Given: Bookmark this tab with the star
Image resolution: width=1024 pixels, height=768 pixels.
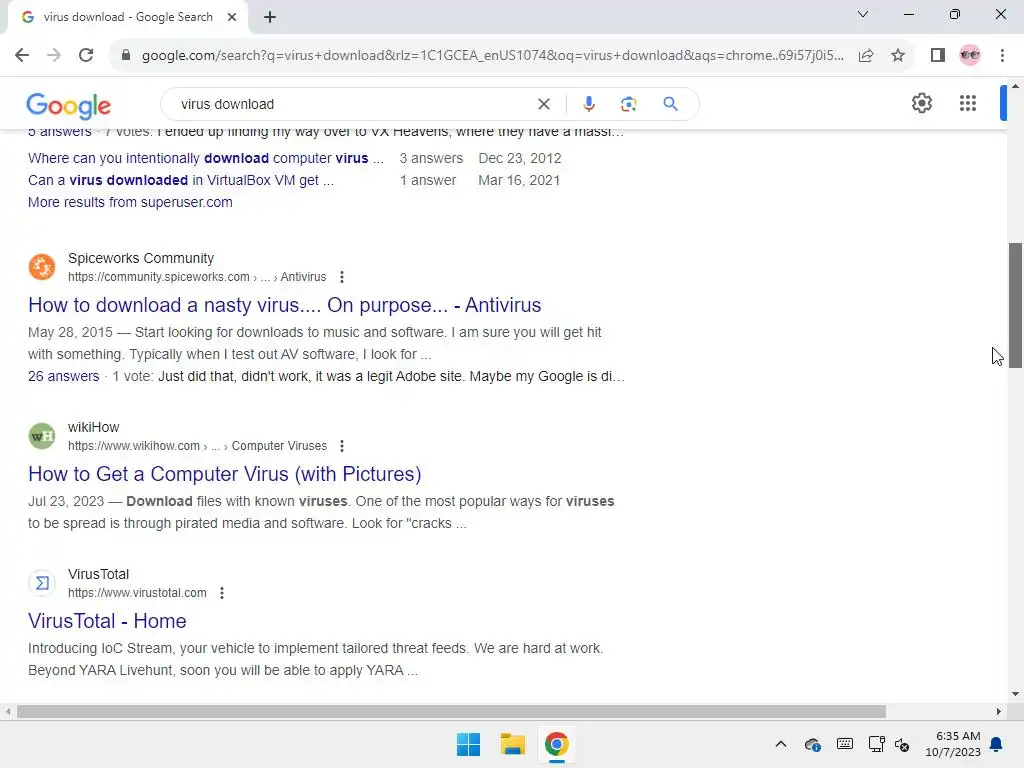Looking at the screenshot, I should pyautogui.click(x=898, y=55).
